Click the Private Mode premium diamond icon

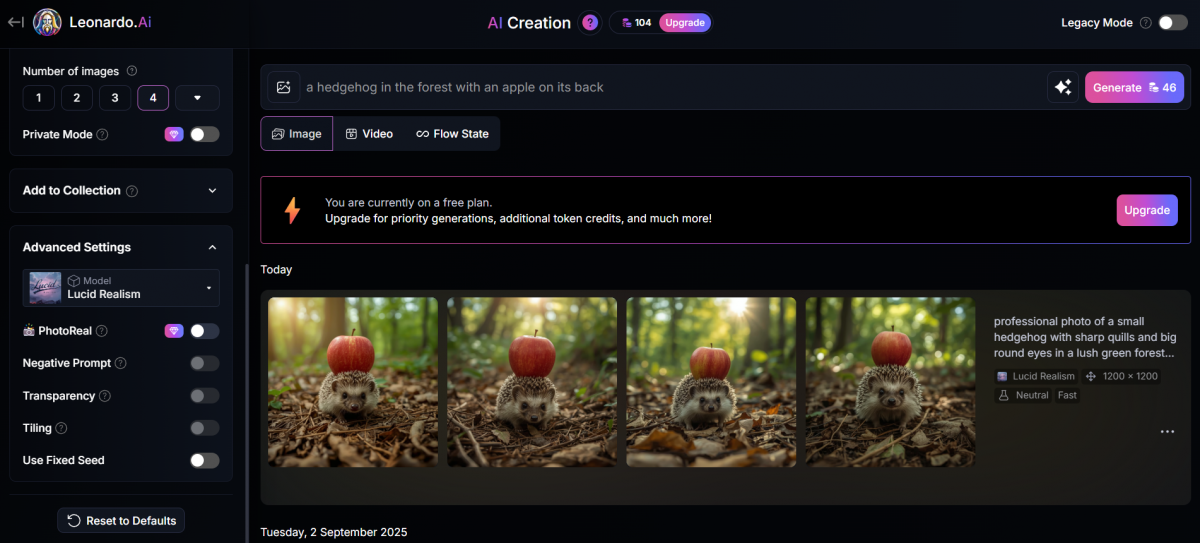click(x=174, y=134)
